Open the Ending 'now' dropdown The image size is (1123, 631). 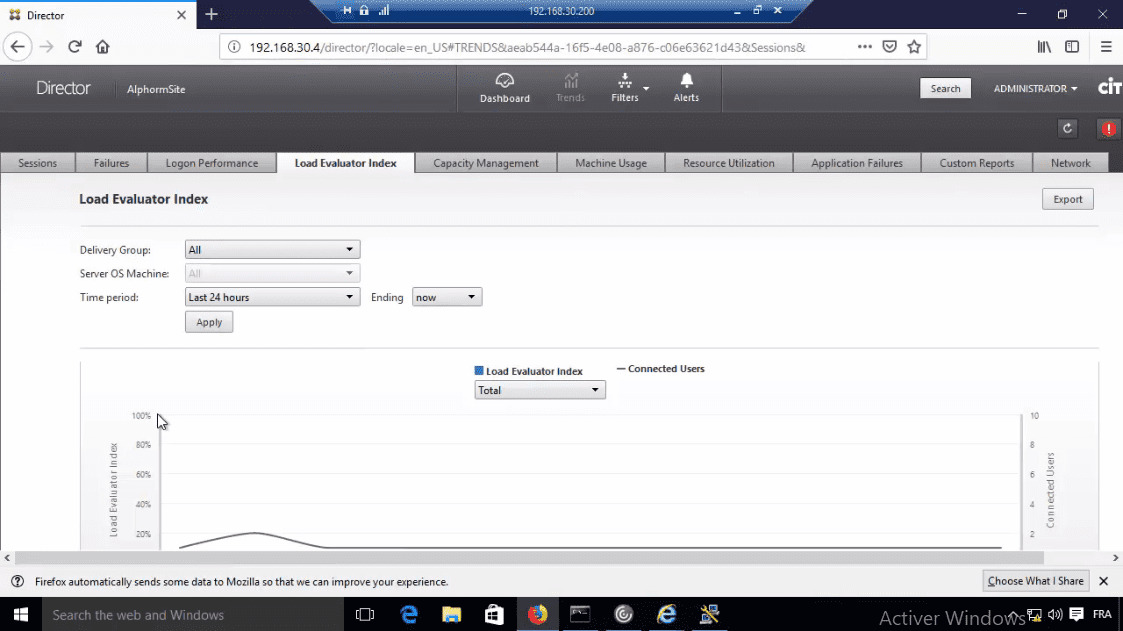point(446,296)
